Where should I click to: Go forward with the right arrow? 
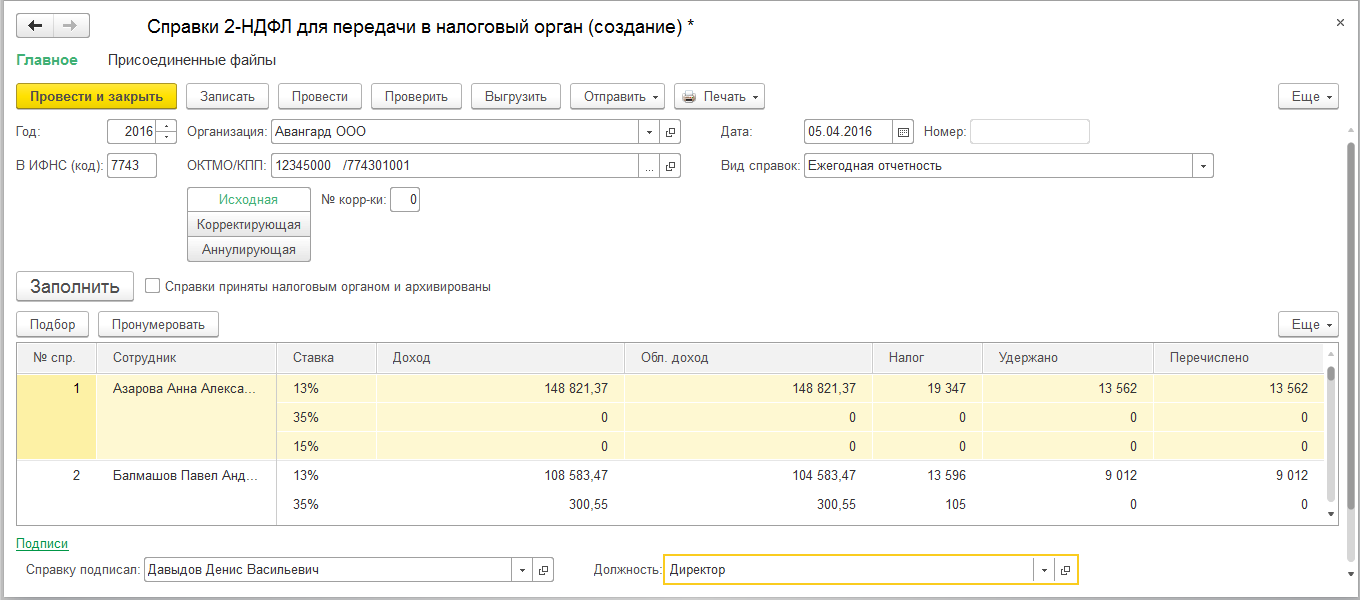(71, 26)
